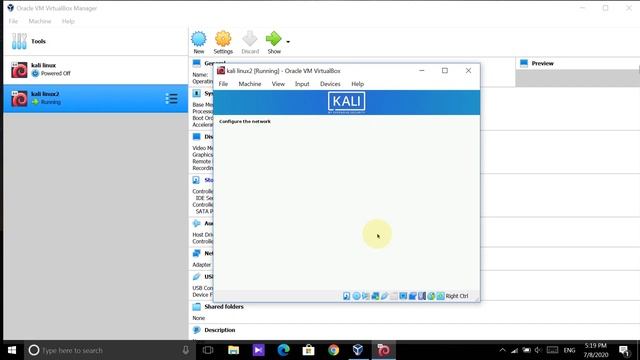Maximize the kali linux2 VM window

[x=445, y=71]
